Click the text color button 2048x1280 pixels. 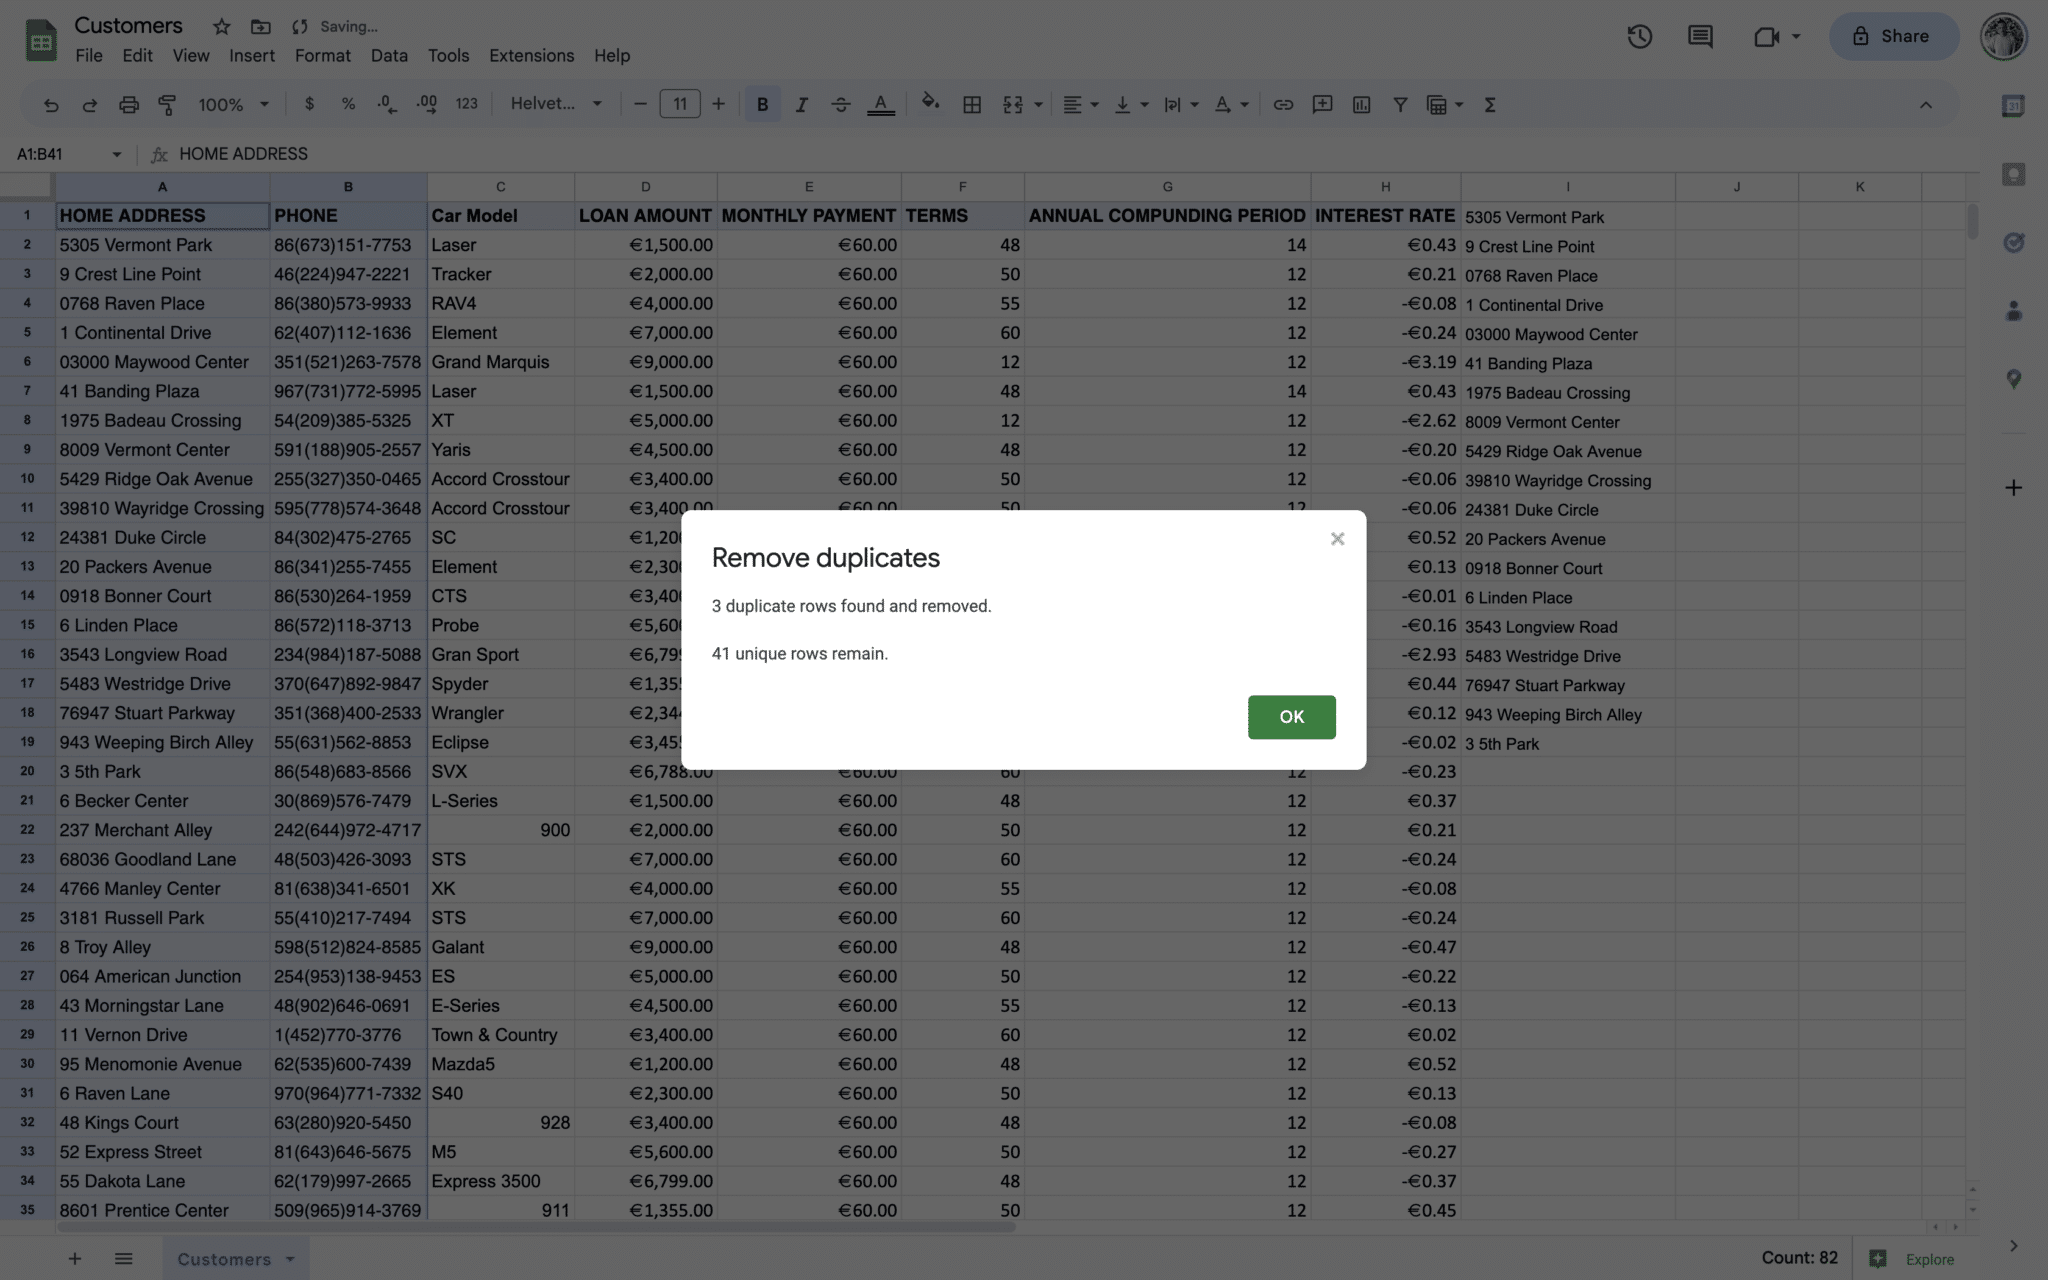click(880, 105)
